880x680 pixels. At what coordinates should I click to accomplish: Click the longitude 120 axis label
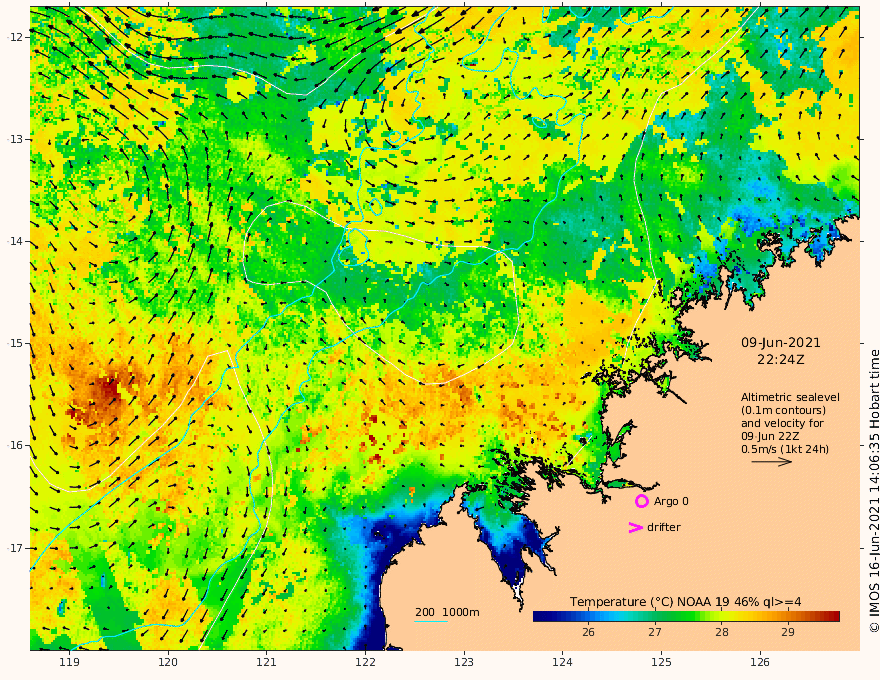pyautogui.click(x=168, y=662)
